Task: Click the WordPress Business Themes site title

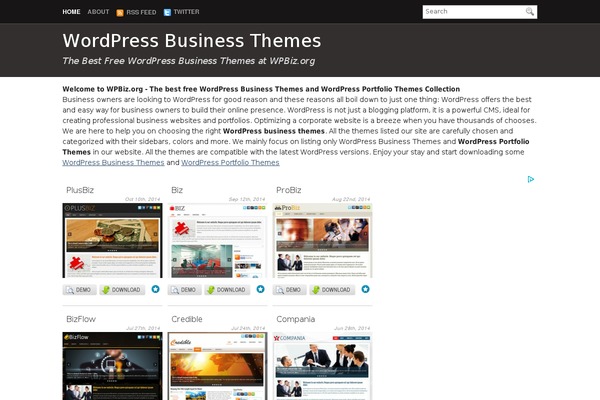Action: pyautogui.click(x=192, y=41)
